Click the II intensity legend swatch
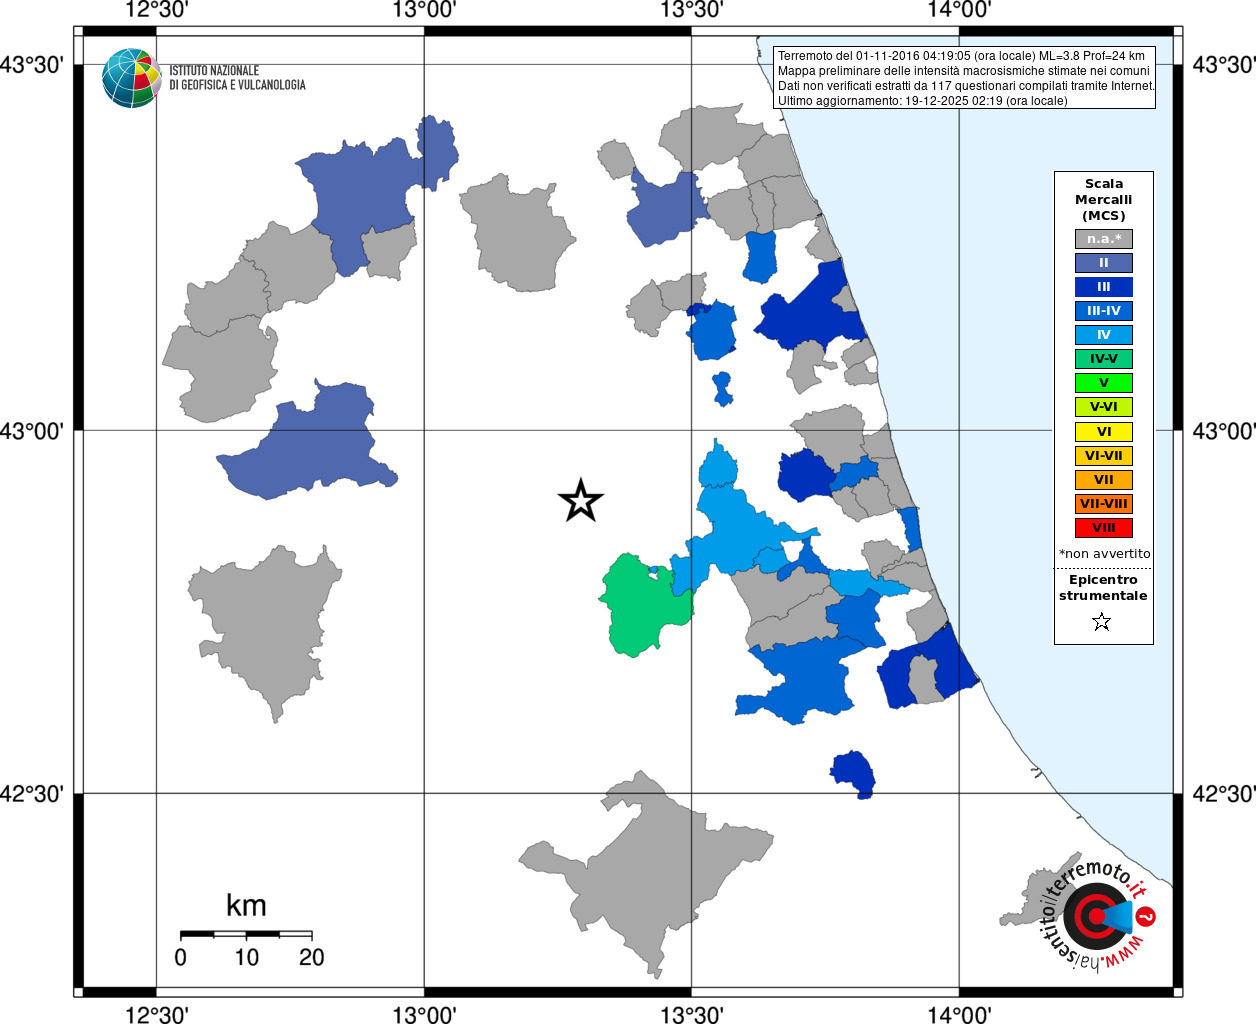Screen dimensions: 1256x1024 click(x=1104, y=263)
